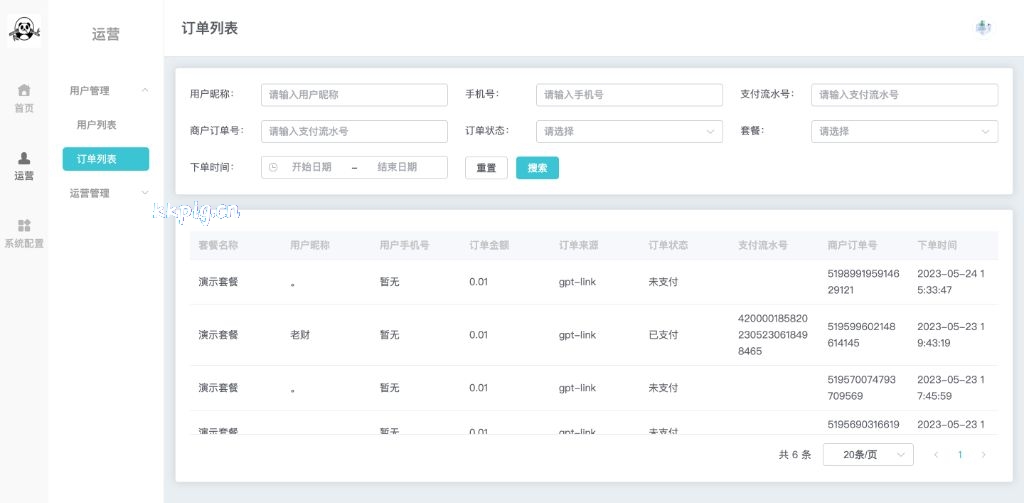The height and width of the screenshot is (503, 1024).
Task: Open the 20条/页 page size dropdown
Action: 868,455
